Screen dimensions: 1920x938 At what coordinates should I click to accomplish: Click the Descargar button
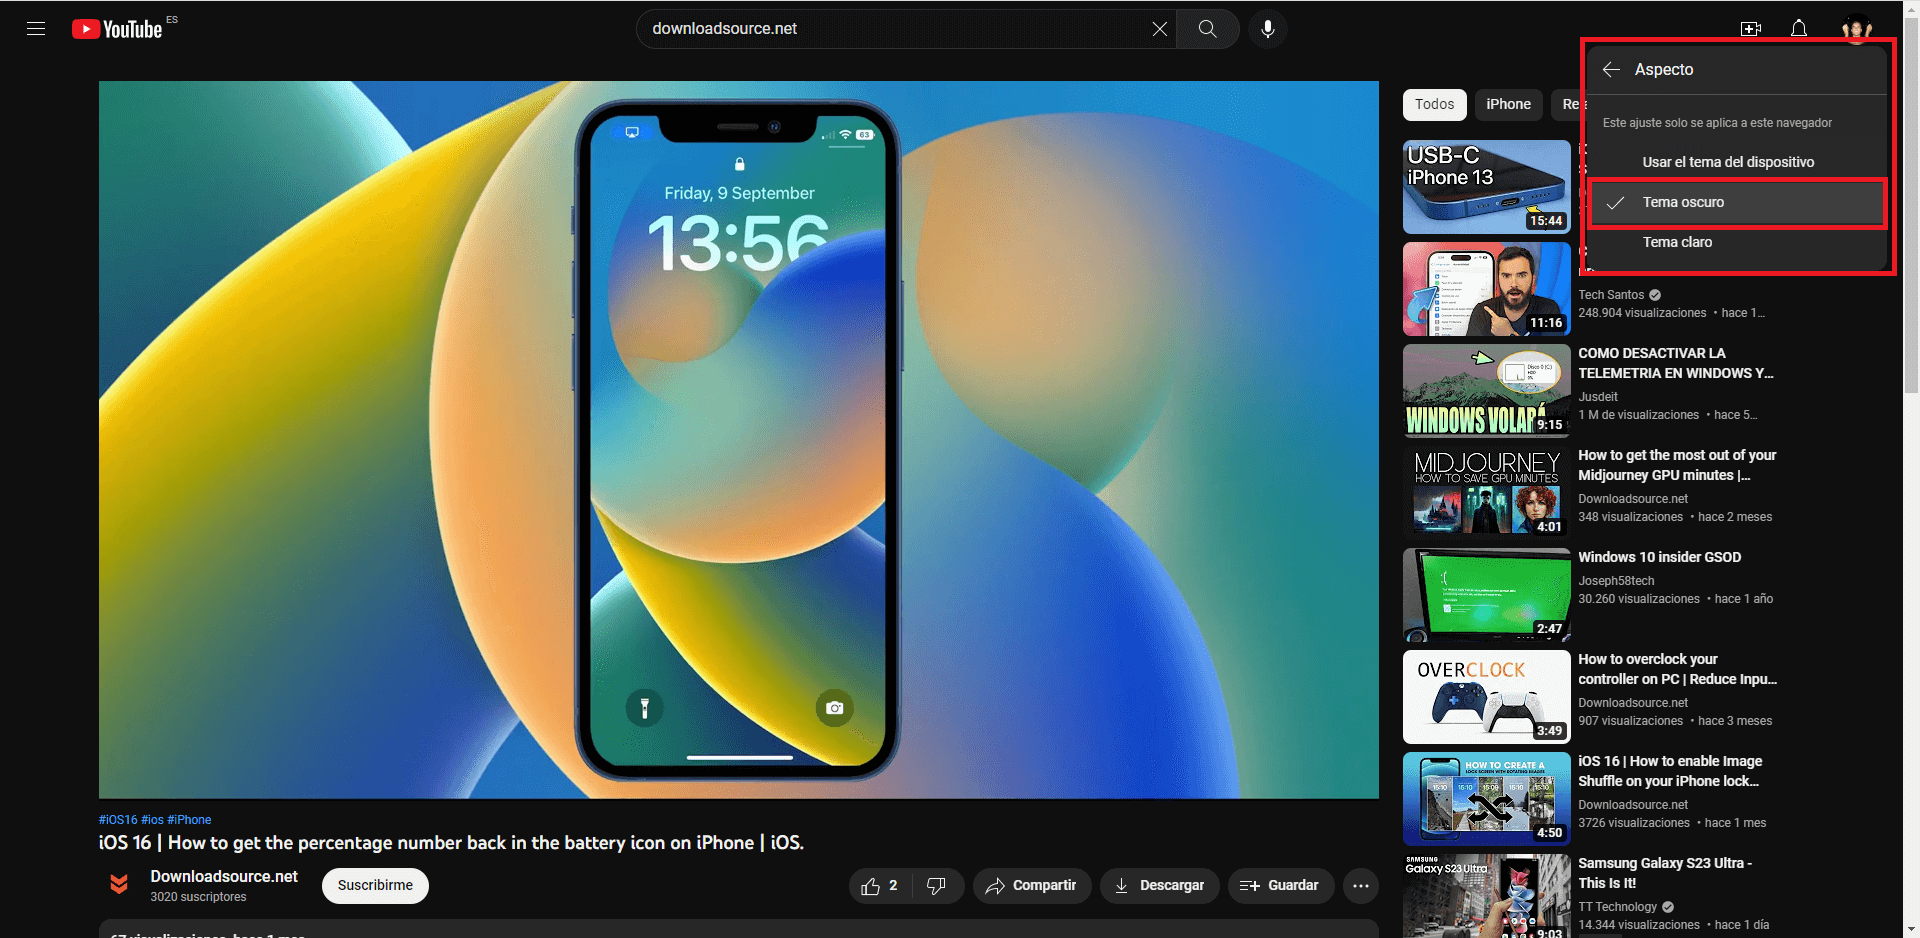[x=1160, y=886]
